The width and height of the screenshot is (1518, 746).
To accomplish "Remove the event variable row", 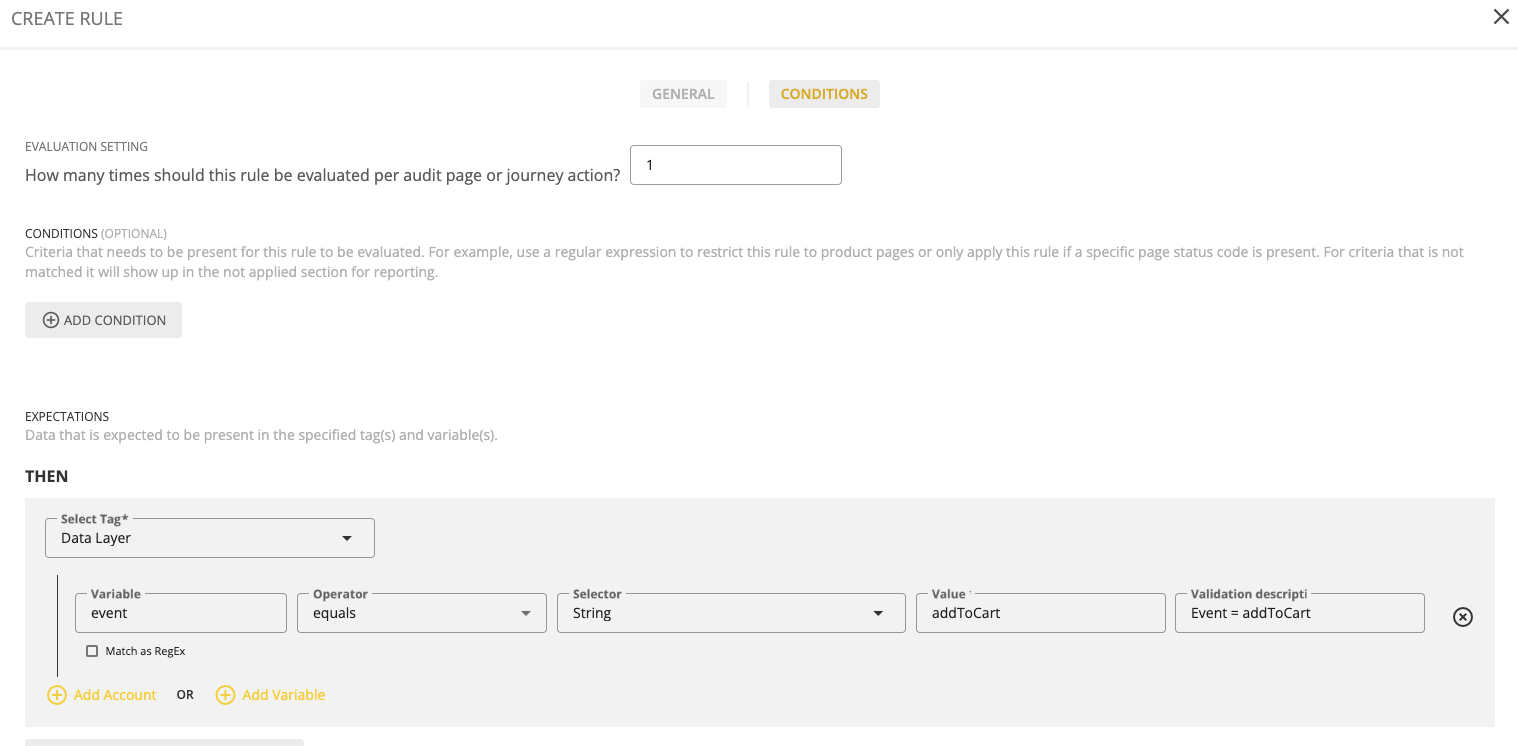I will click(1462, 617).
